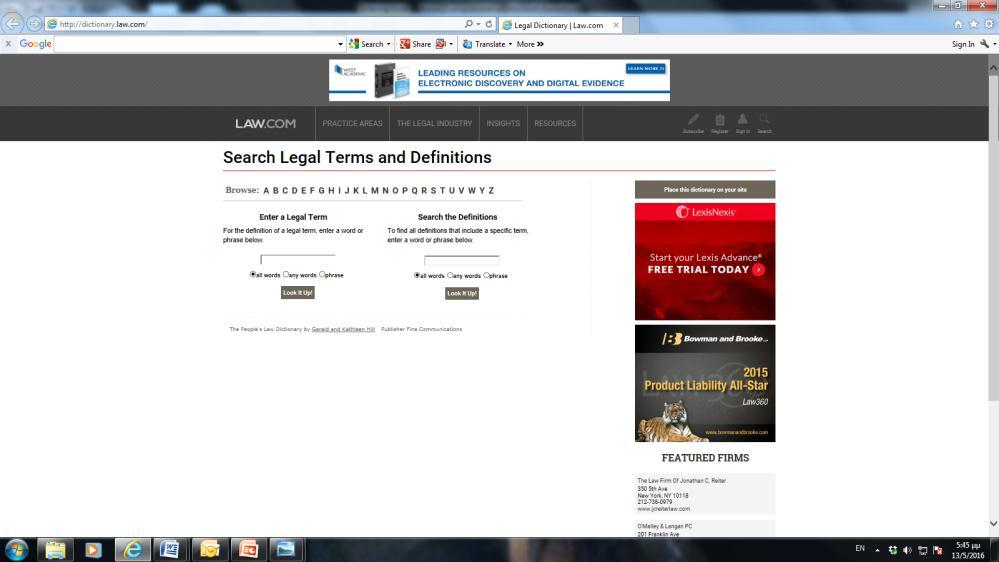Select 'all words' under Search the Definitions
This screenshot has height=562, width=999.
point(417,275)
